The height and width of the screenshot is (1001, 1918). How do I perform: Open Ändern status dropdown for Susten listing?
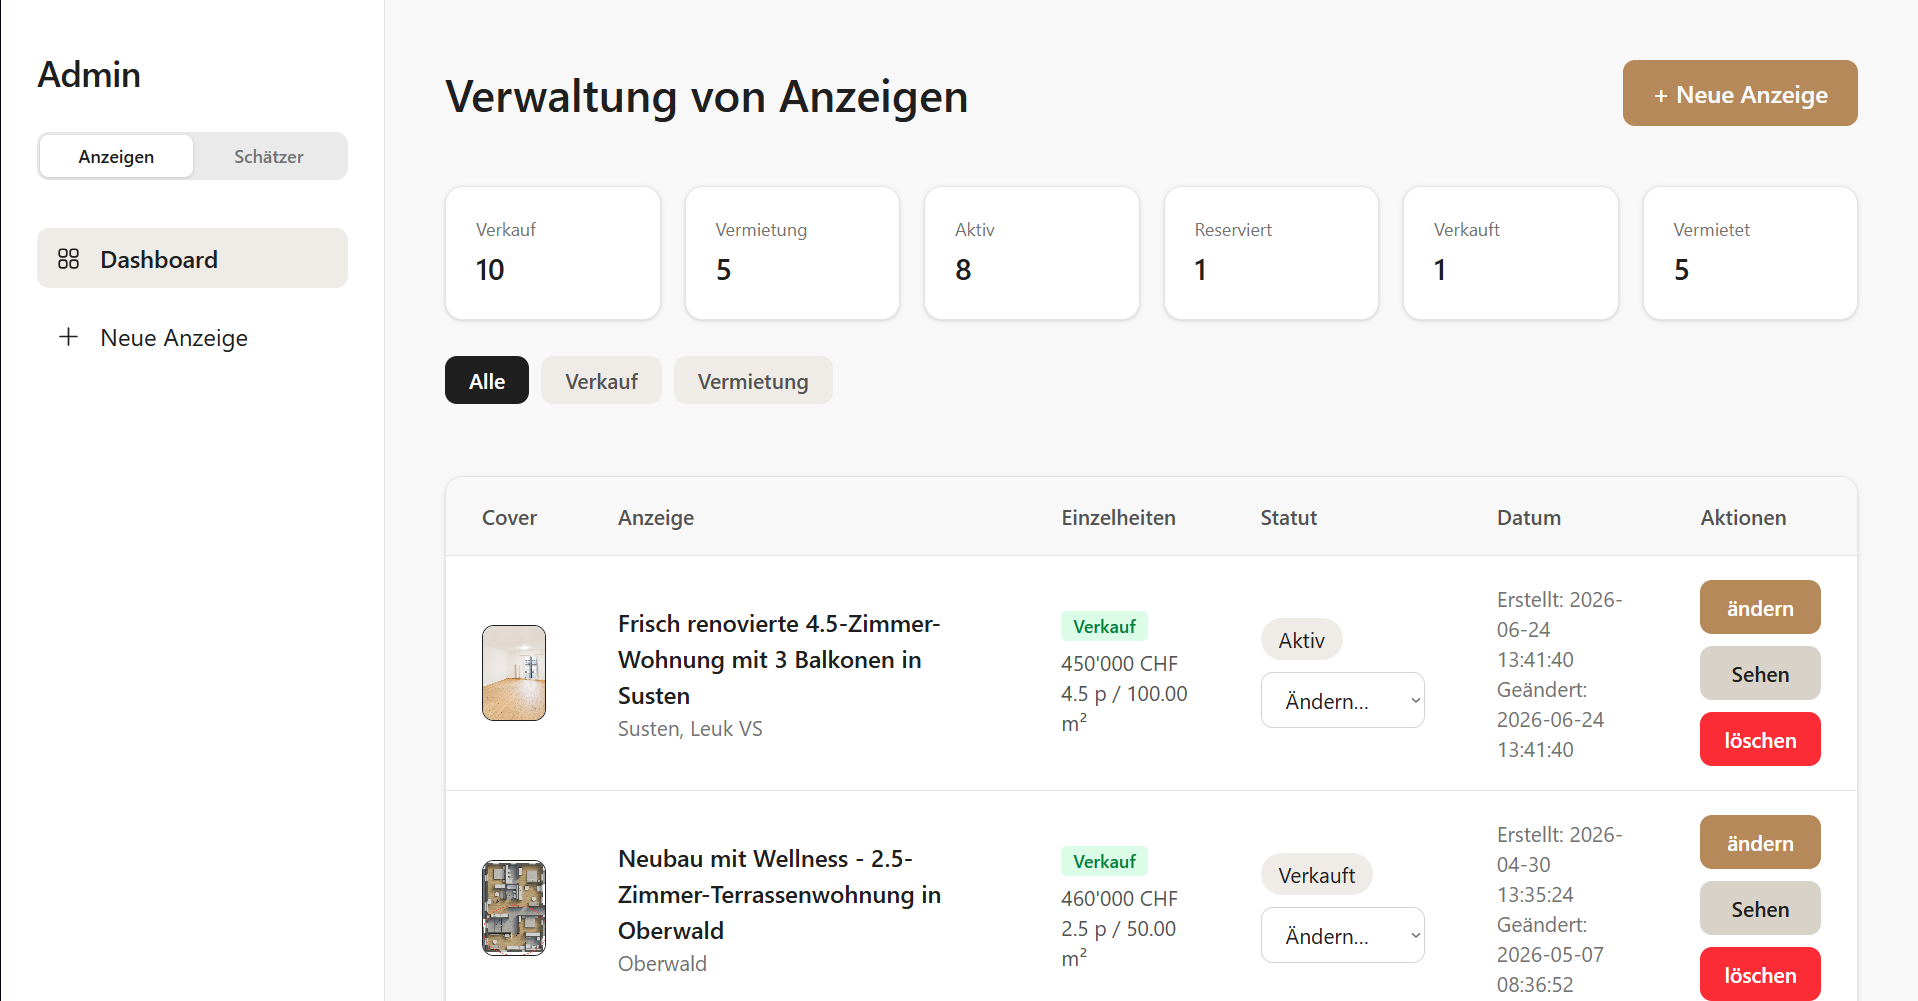click(x=1342, y=700)
